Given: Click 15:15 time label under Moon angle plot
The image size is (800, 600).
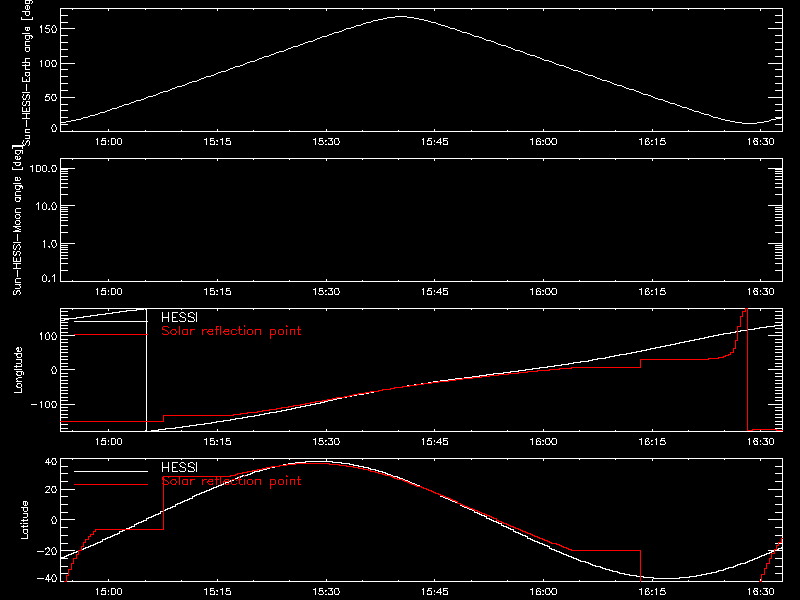Looking at the screenshot, I should pos(217,292).
